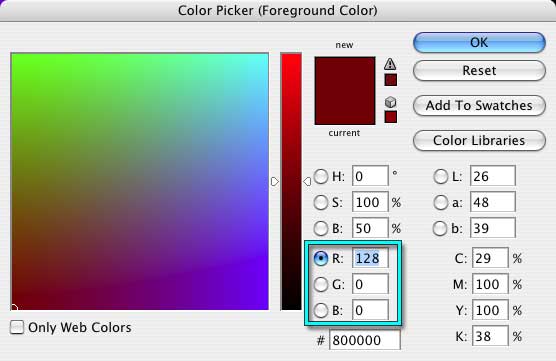
Task: Click the L field showing 26
Action: pyautogui.click(x=493, y=176)
